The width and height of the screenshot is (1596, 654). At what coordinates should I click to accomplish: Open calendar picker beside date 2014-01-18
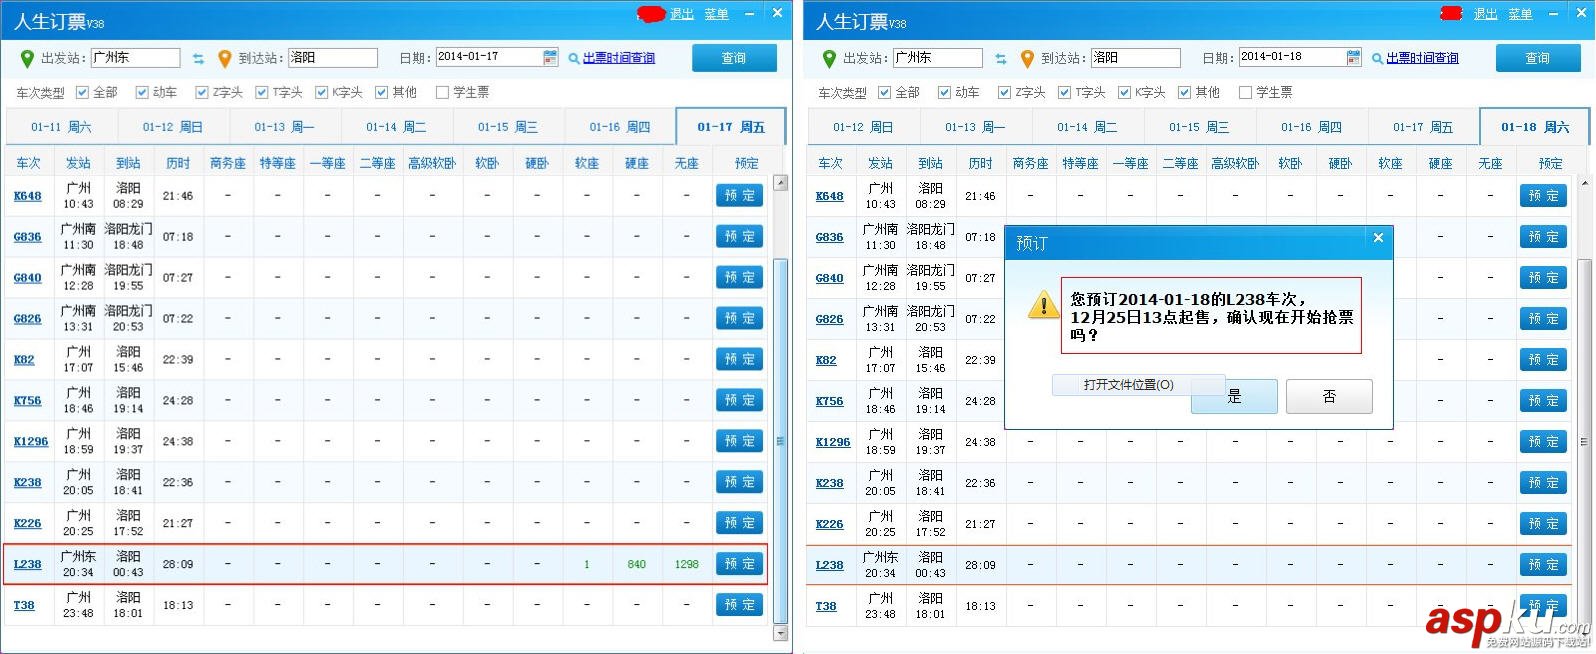coord(1353,57)
